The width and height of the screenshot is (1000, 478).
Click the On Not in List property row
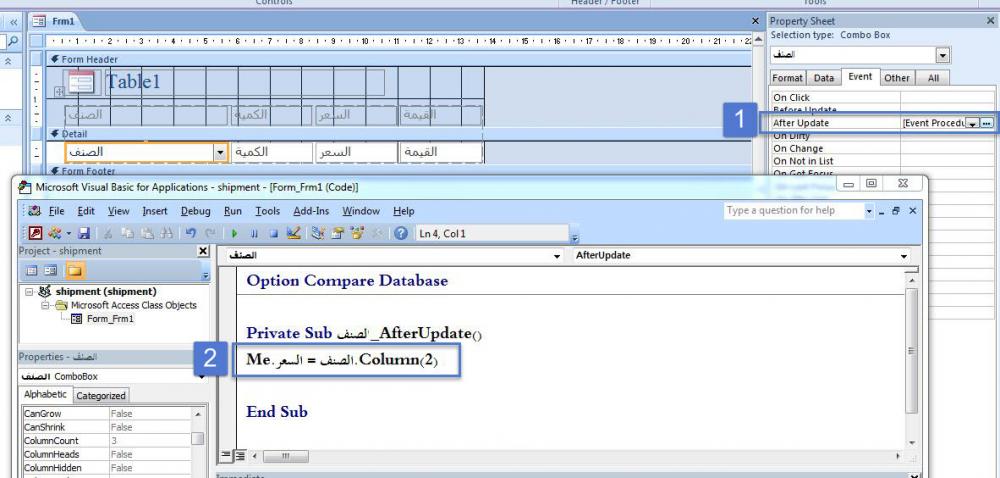point(883,161)
